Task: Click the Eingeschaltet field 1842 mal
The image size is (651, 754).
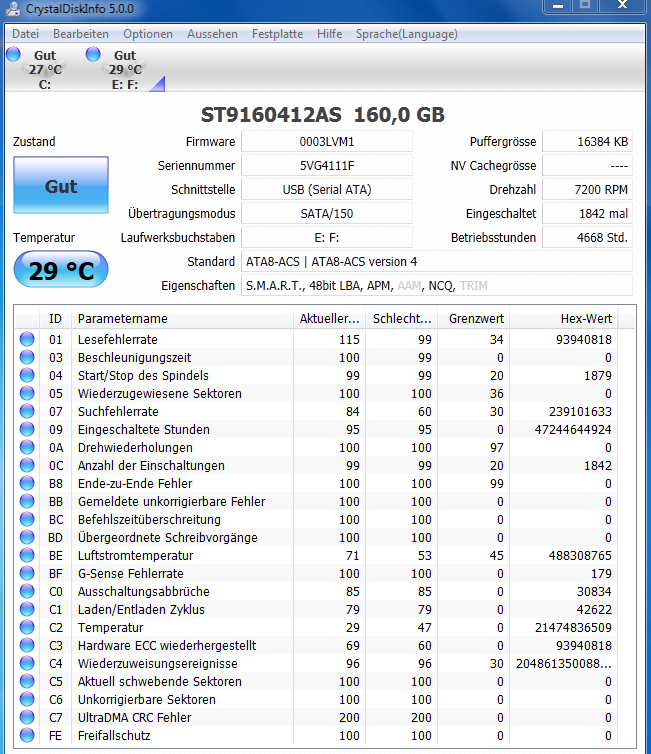Action: click(x=588, y=214)
